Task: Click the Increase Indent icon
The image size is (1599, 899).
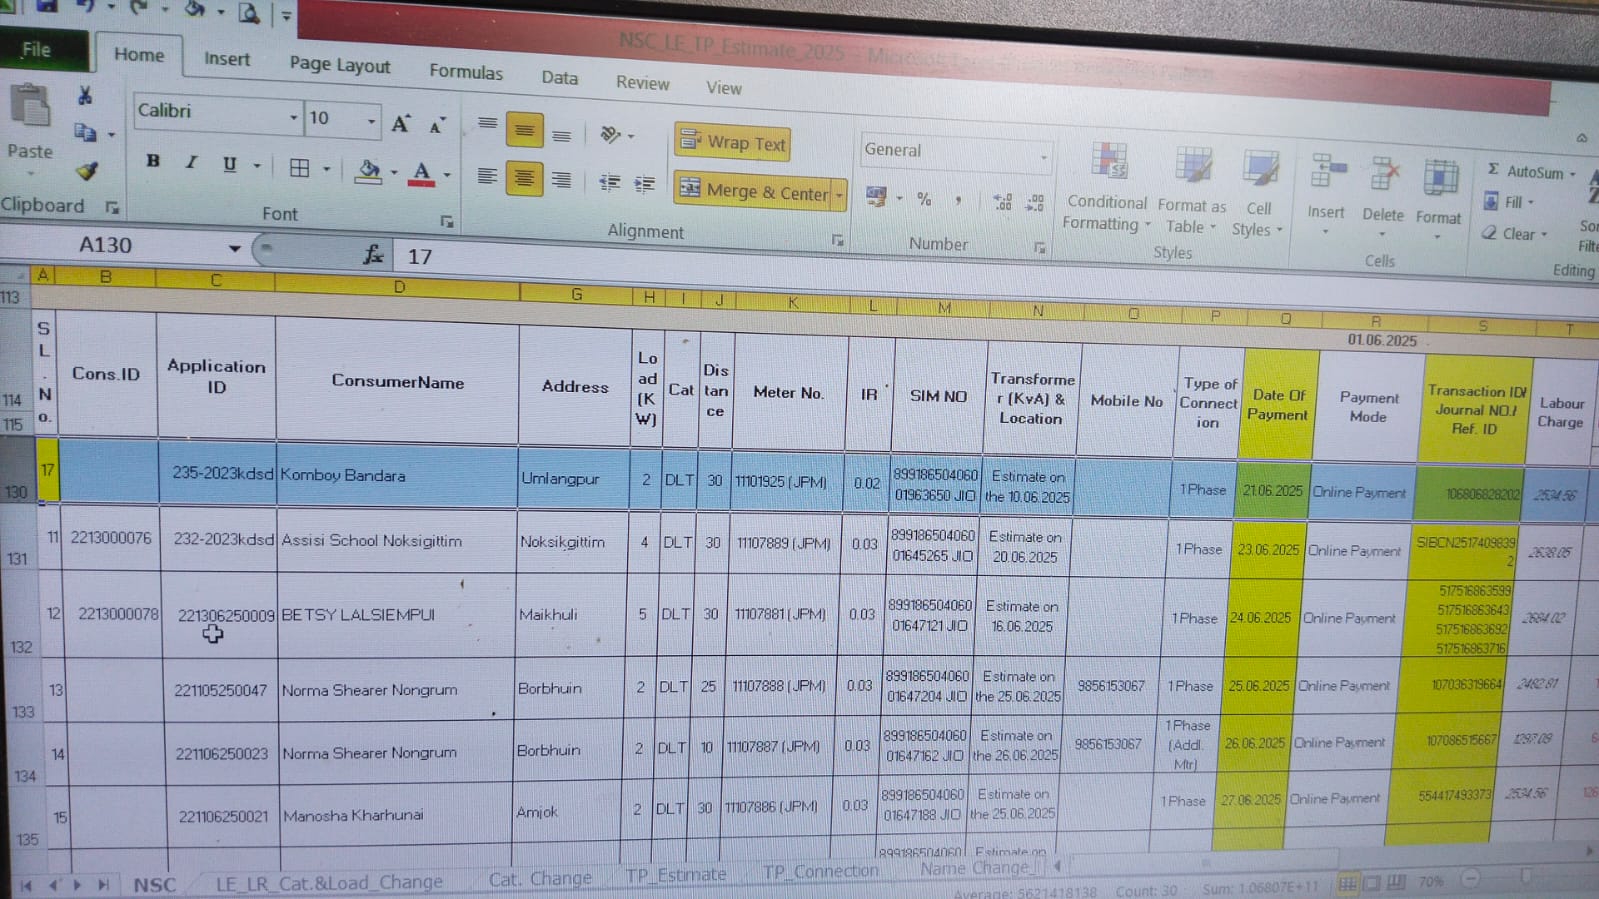Action: pyautogui.click(x=645, y=184)
